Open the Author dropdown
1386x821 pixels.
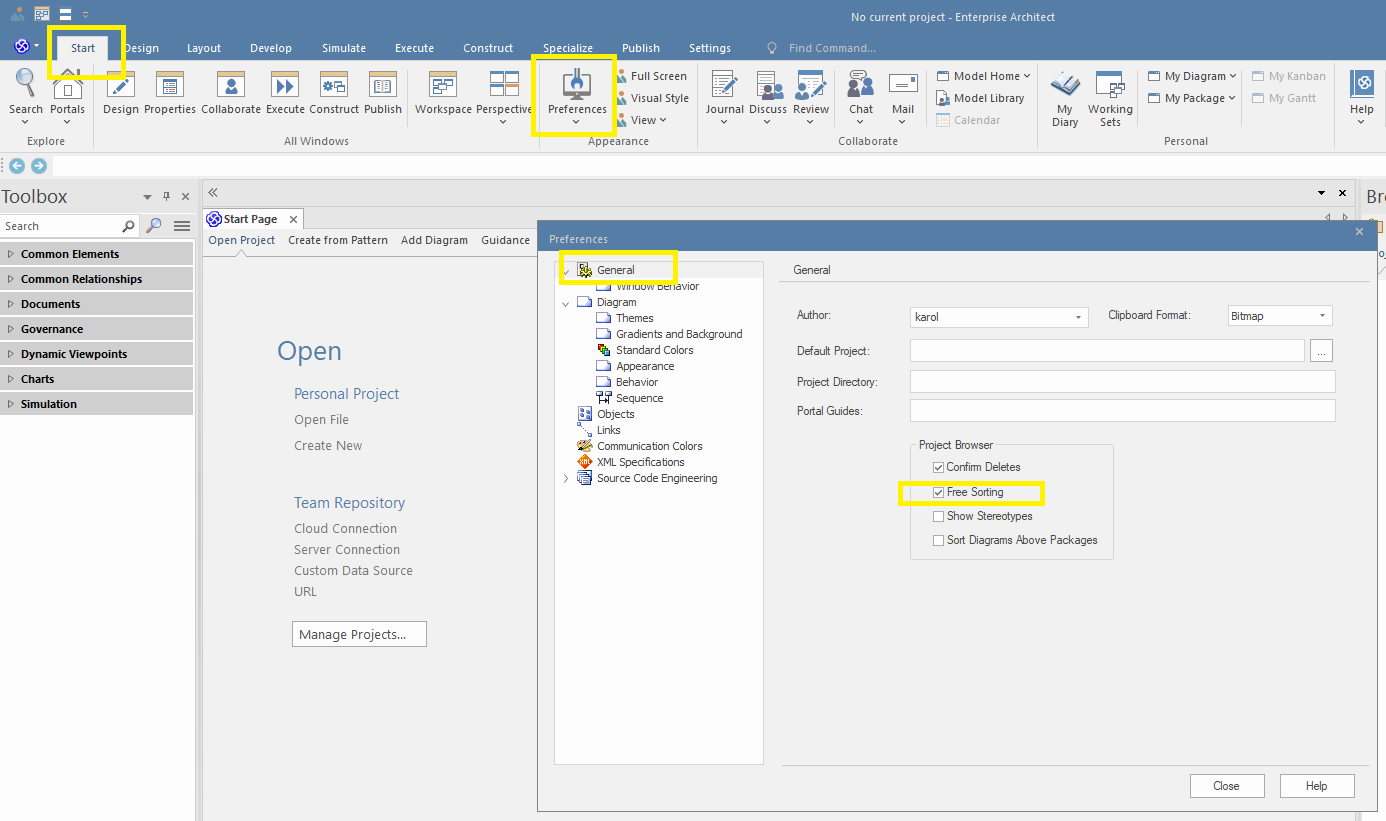click(x=1079, y=317)
